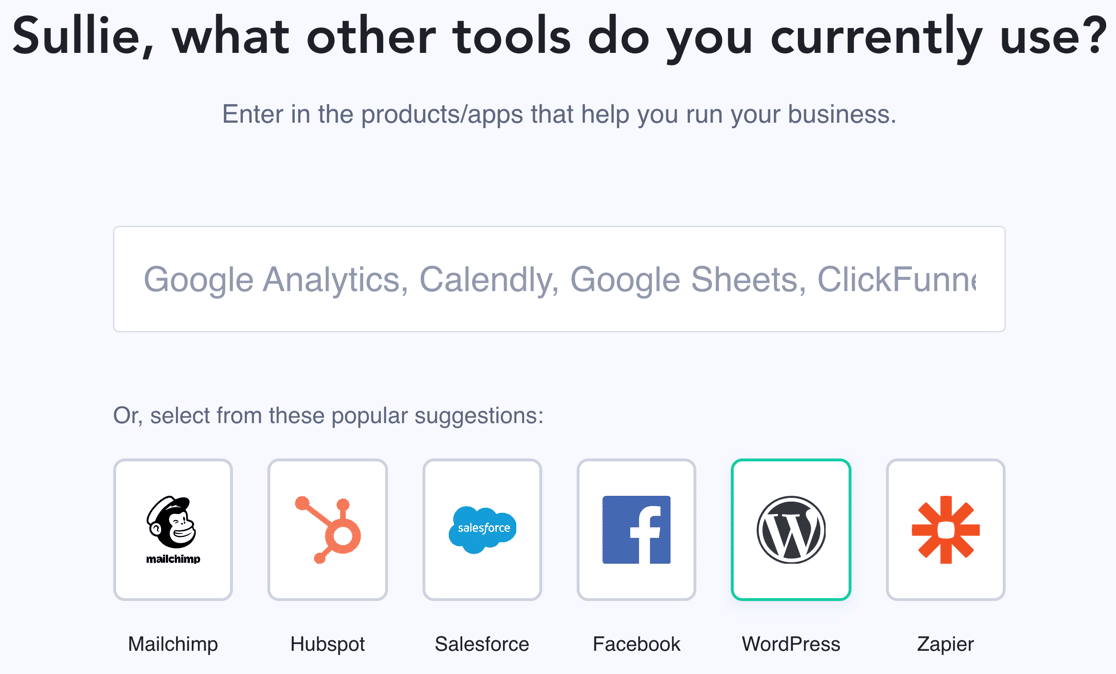The height and width of the screenshot is (674, 1116).
Task: Select the 'Salesforce' caption text
Action: (482, 644)
